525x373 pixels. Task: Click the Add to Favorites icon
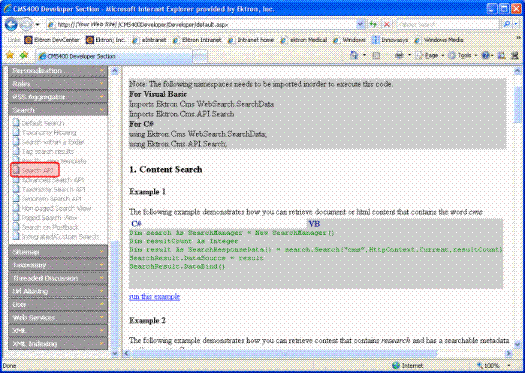[x=23, y=55]
